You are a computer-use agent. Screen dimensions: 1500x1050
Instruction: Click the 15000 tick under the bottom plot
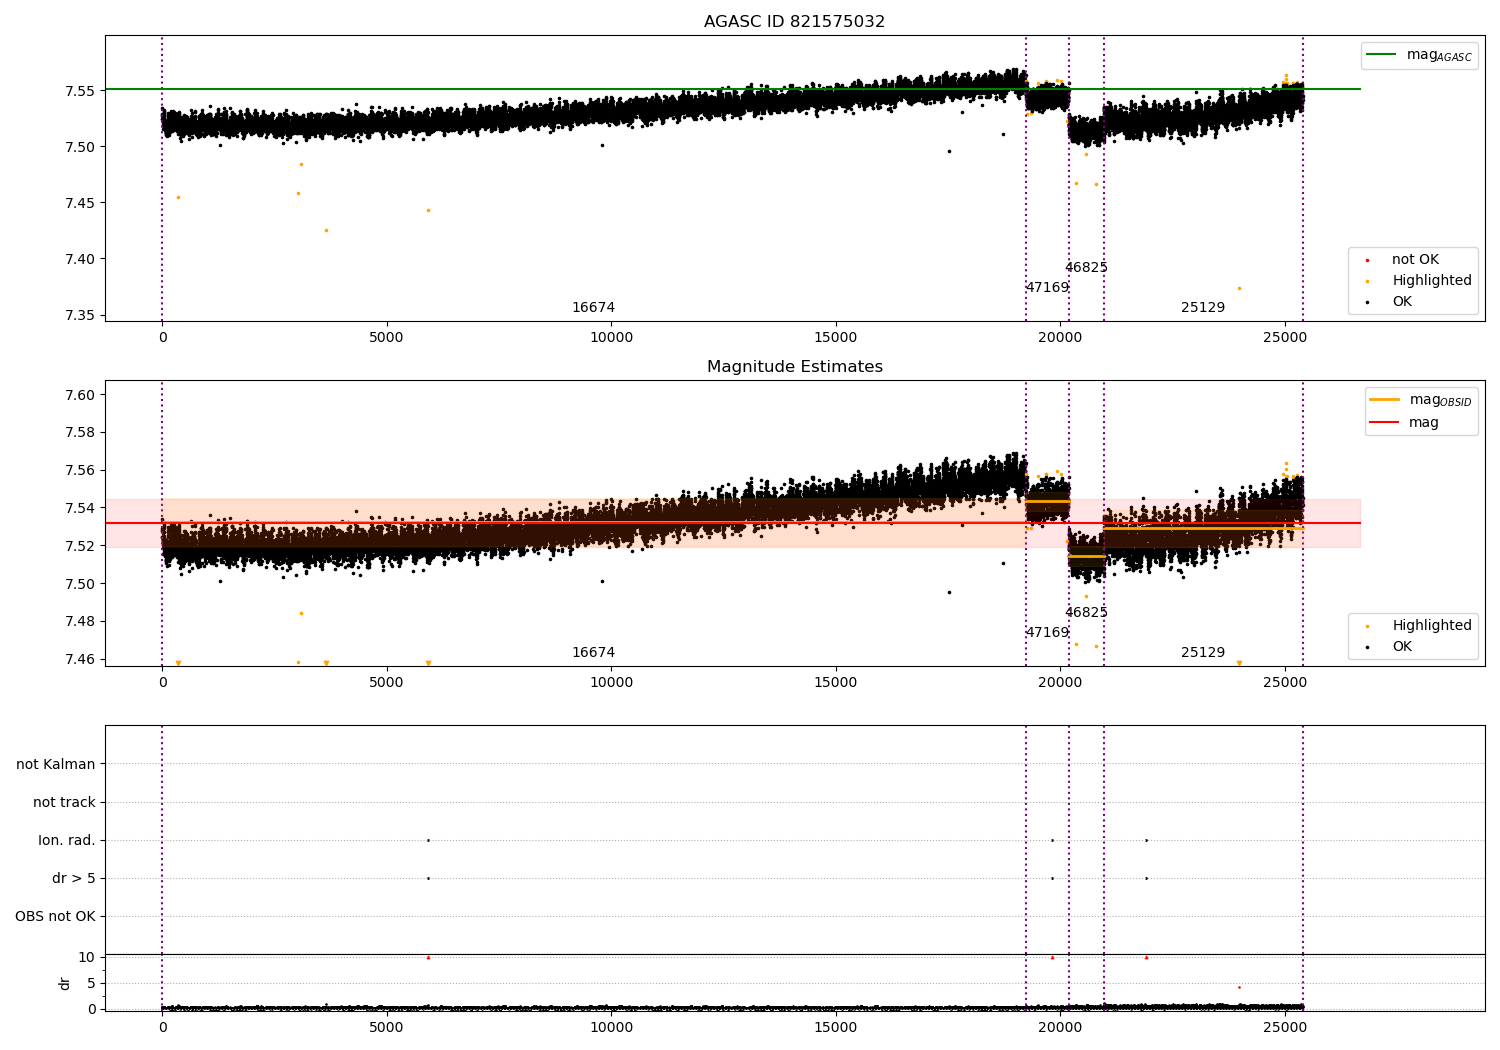(836, 1027)
